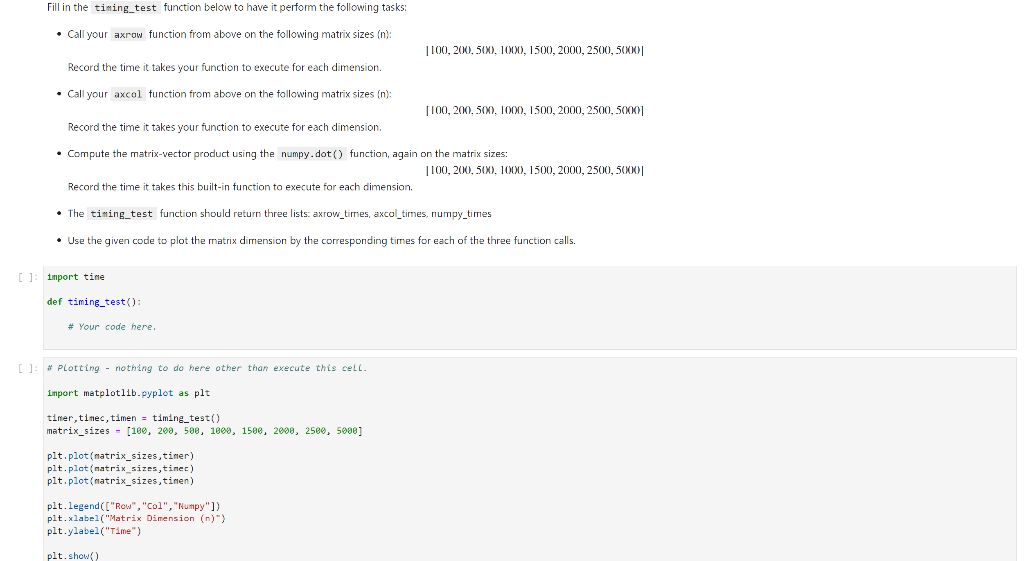The height and width of the screenshot is (561, 1024).
Task: Click the plt.legend Row Col Numpy line
Action: tap(134, 506)
